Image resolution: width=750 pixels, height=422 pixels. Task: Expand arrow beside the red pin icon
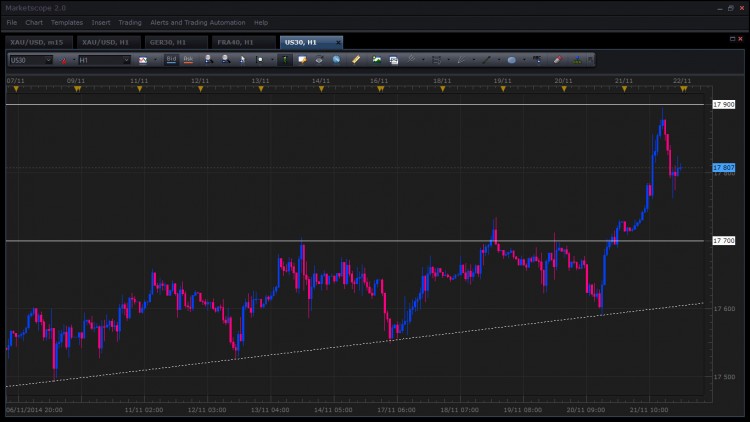74,60
